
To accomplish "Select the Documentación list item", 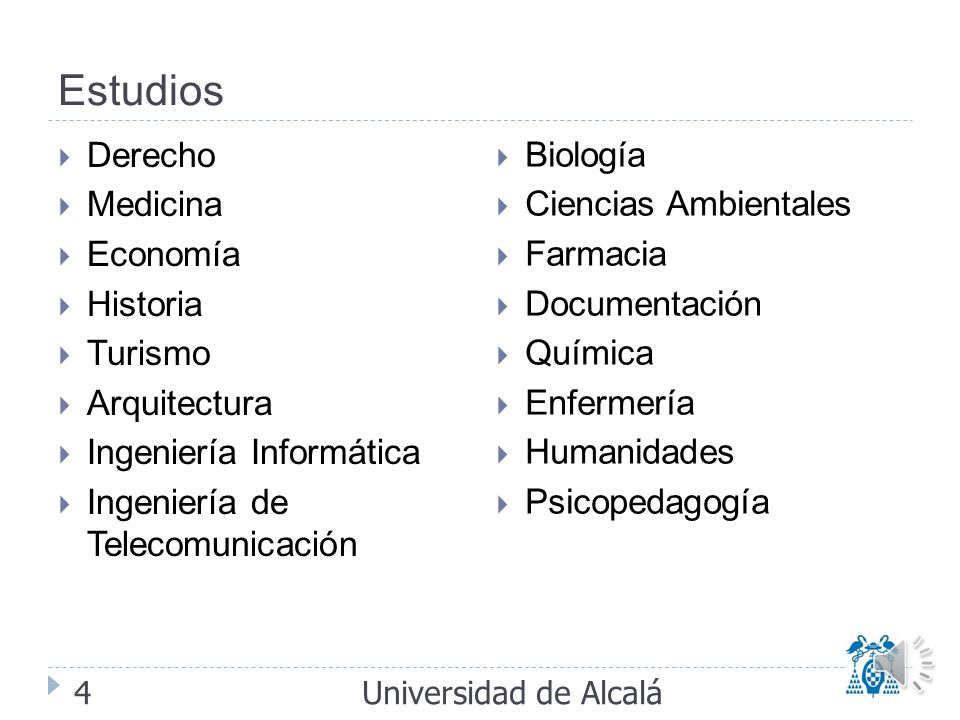I will [x=643, y=304].
